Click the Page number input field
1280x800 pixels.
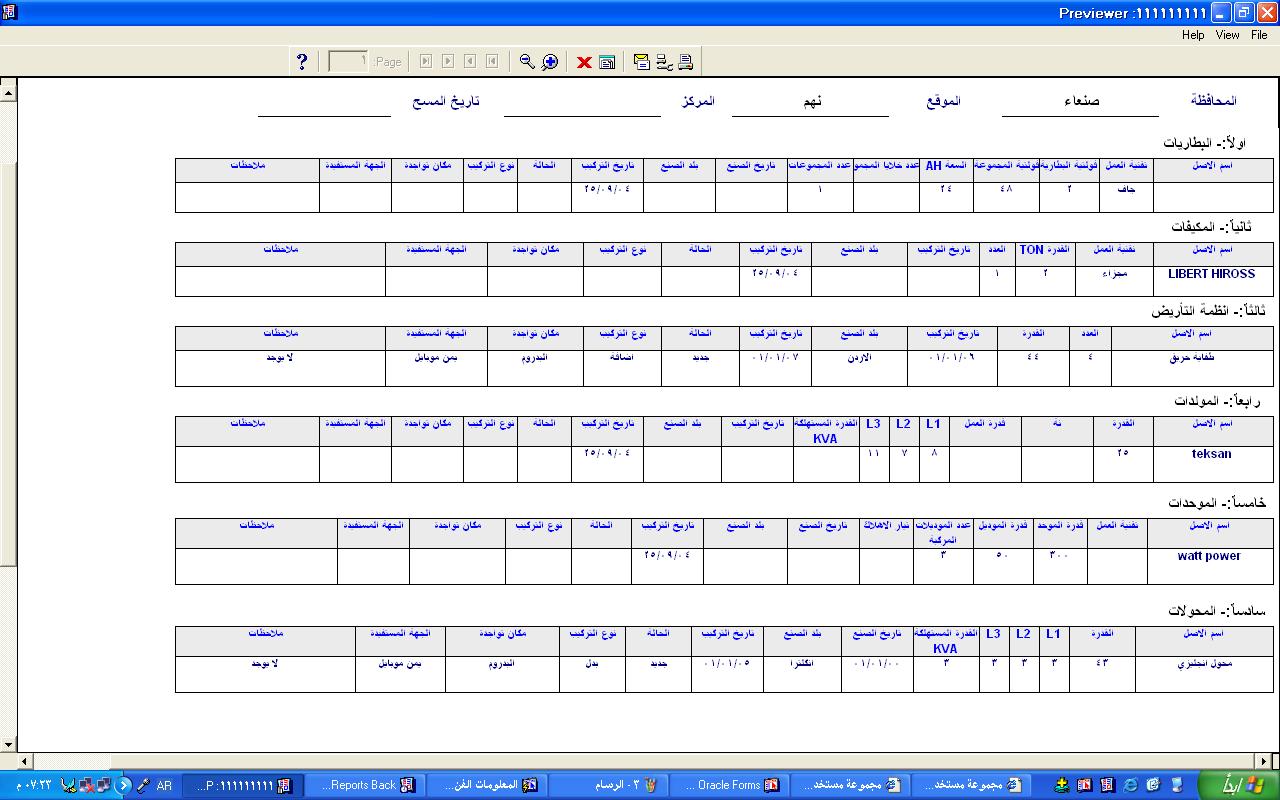[x=348, y=62]
